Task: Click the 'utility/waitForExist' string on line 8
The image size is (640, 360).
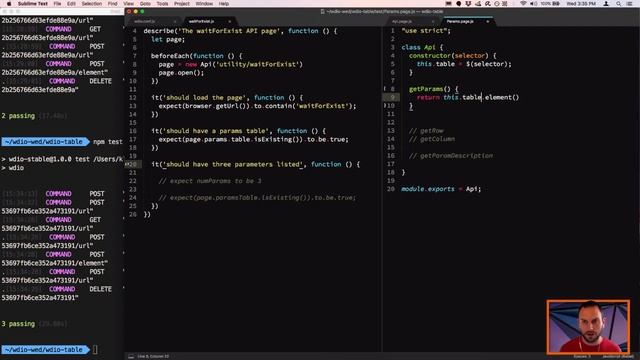Action: pyautogui.click(x=257, y=64)
